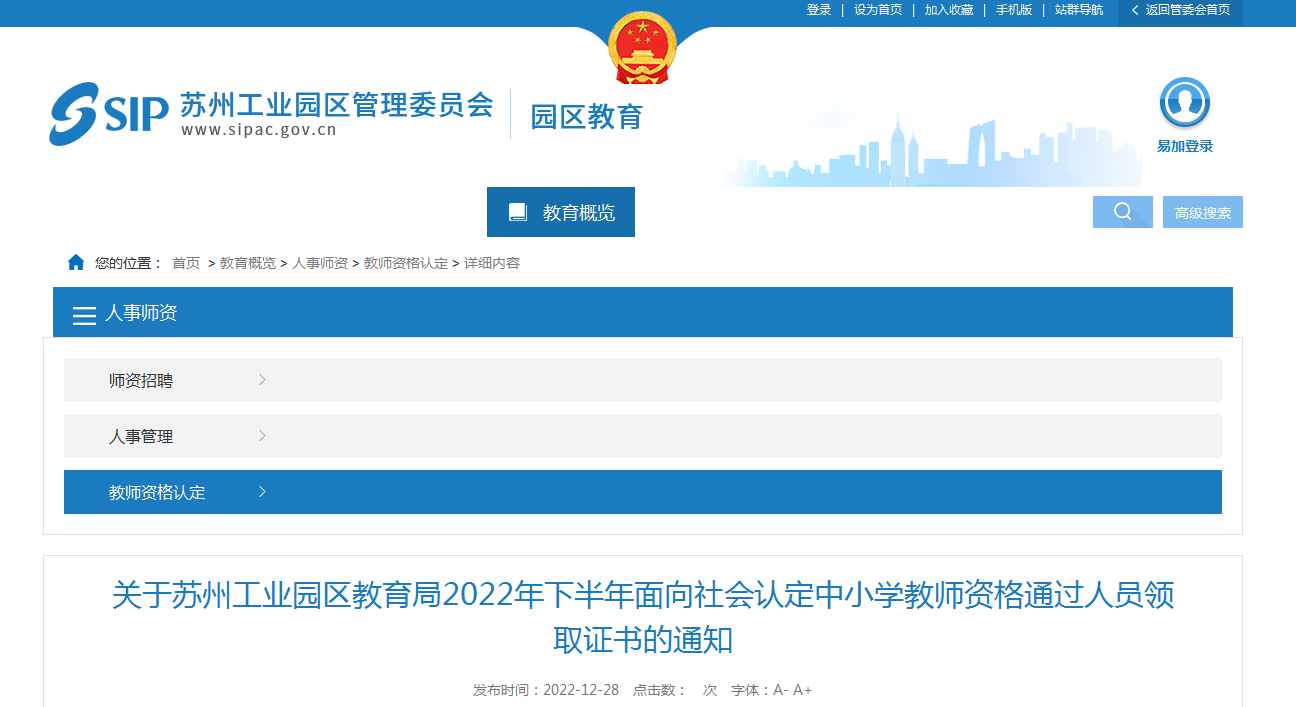Open the 易加登录 user avatar icon

coord(1185,103)
